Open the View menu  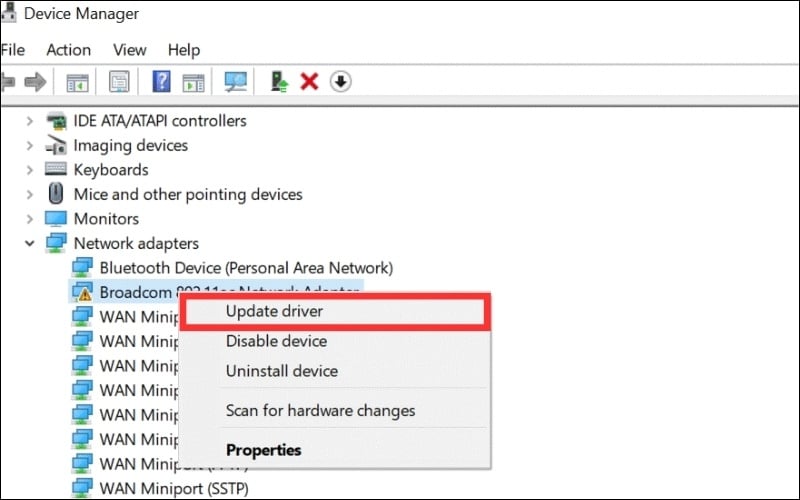click(x=130, y=50)
